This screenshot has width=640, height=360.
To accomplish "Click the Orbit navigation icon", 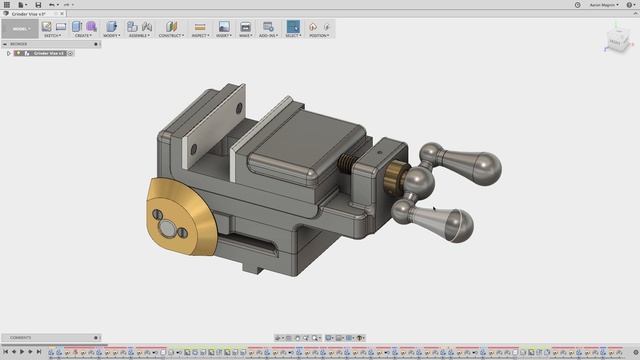I will click(x=279, y=338).
